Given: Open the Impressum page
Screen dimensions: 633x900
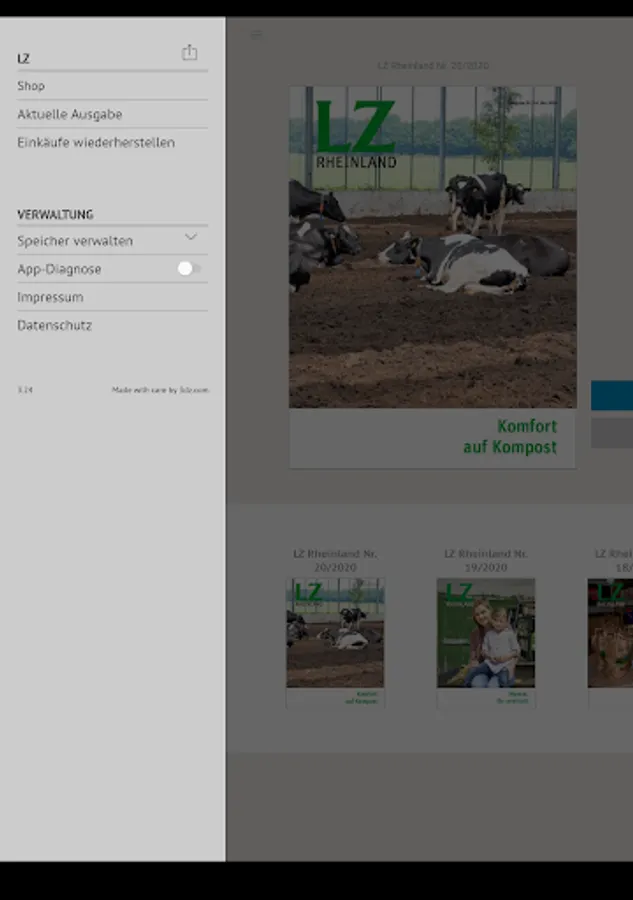Looking at the screenshot, I should [112, 297].
